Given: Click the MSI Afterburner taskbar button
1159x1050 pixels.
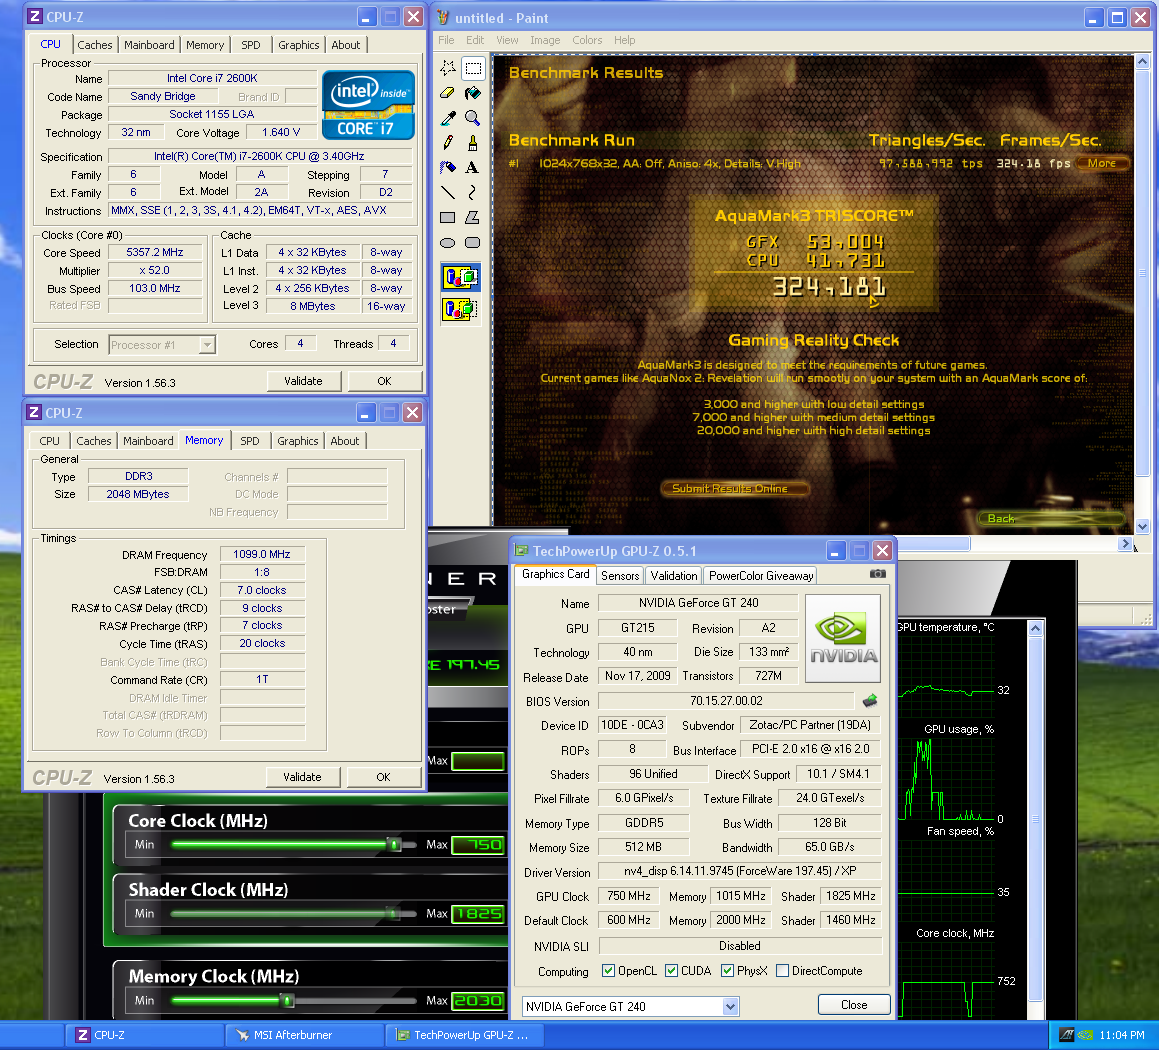Looking at the screenshot, I should 304,1035.
